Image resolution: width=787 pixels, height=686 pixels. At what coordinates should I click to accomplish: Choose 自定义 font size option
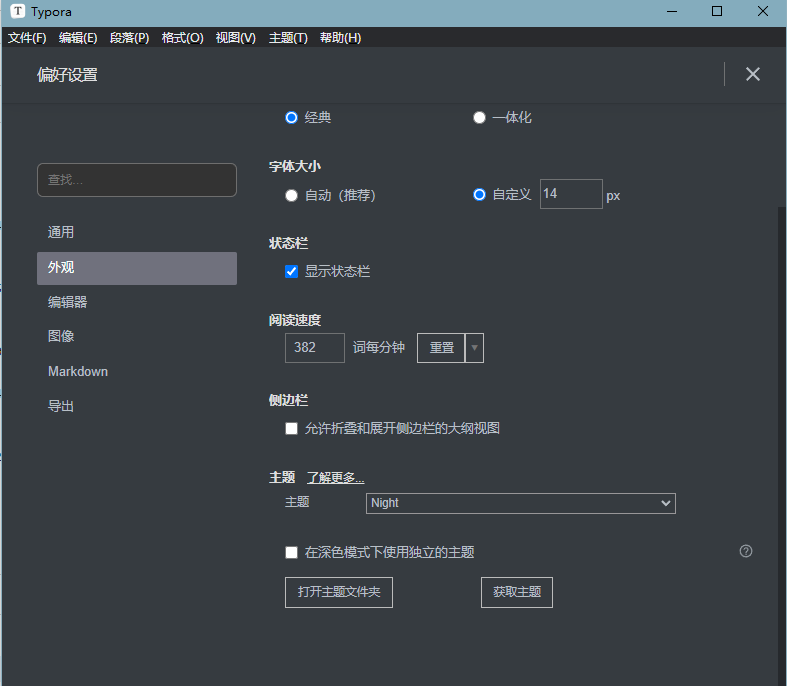(479, 195)
